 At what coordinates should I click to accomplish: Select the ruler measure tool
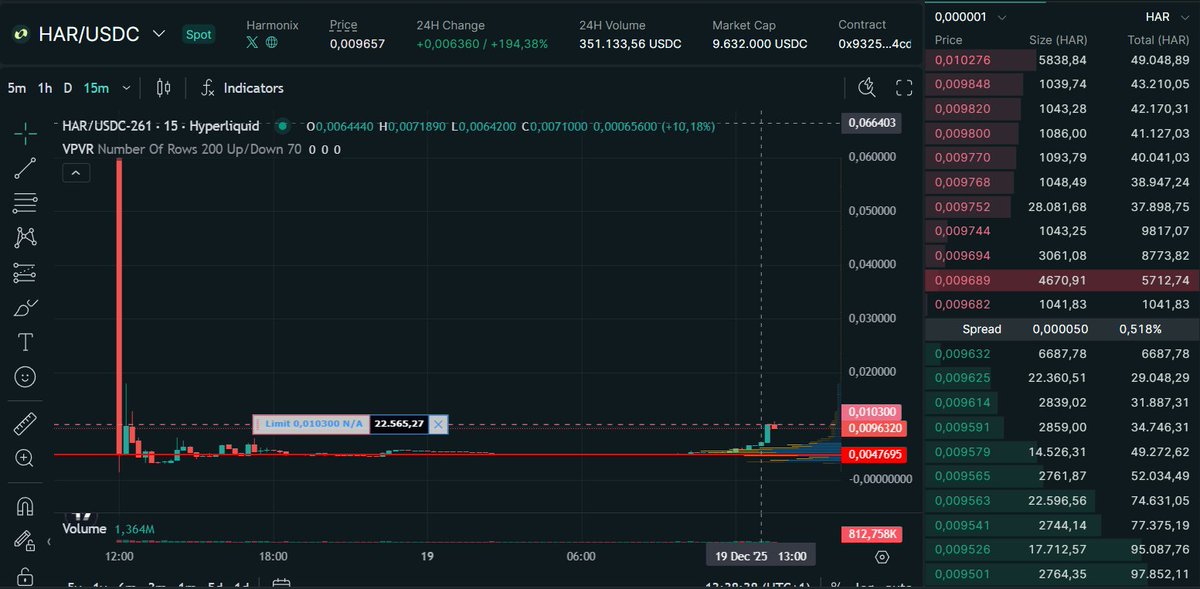pos(26,423)
